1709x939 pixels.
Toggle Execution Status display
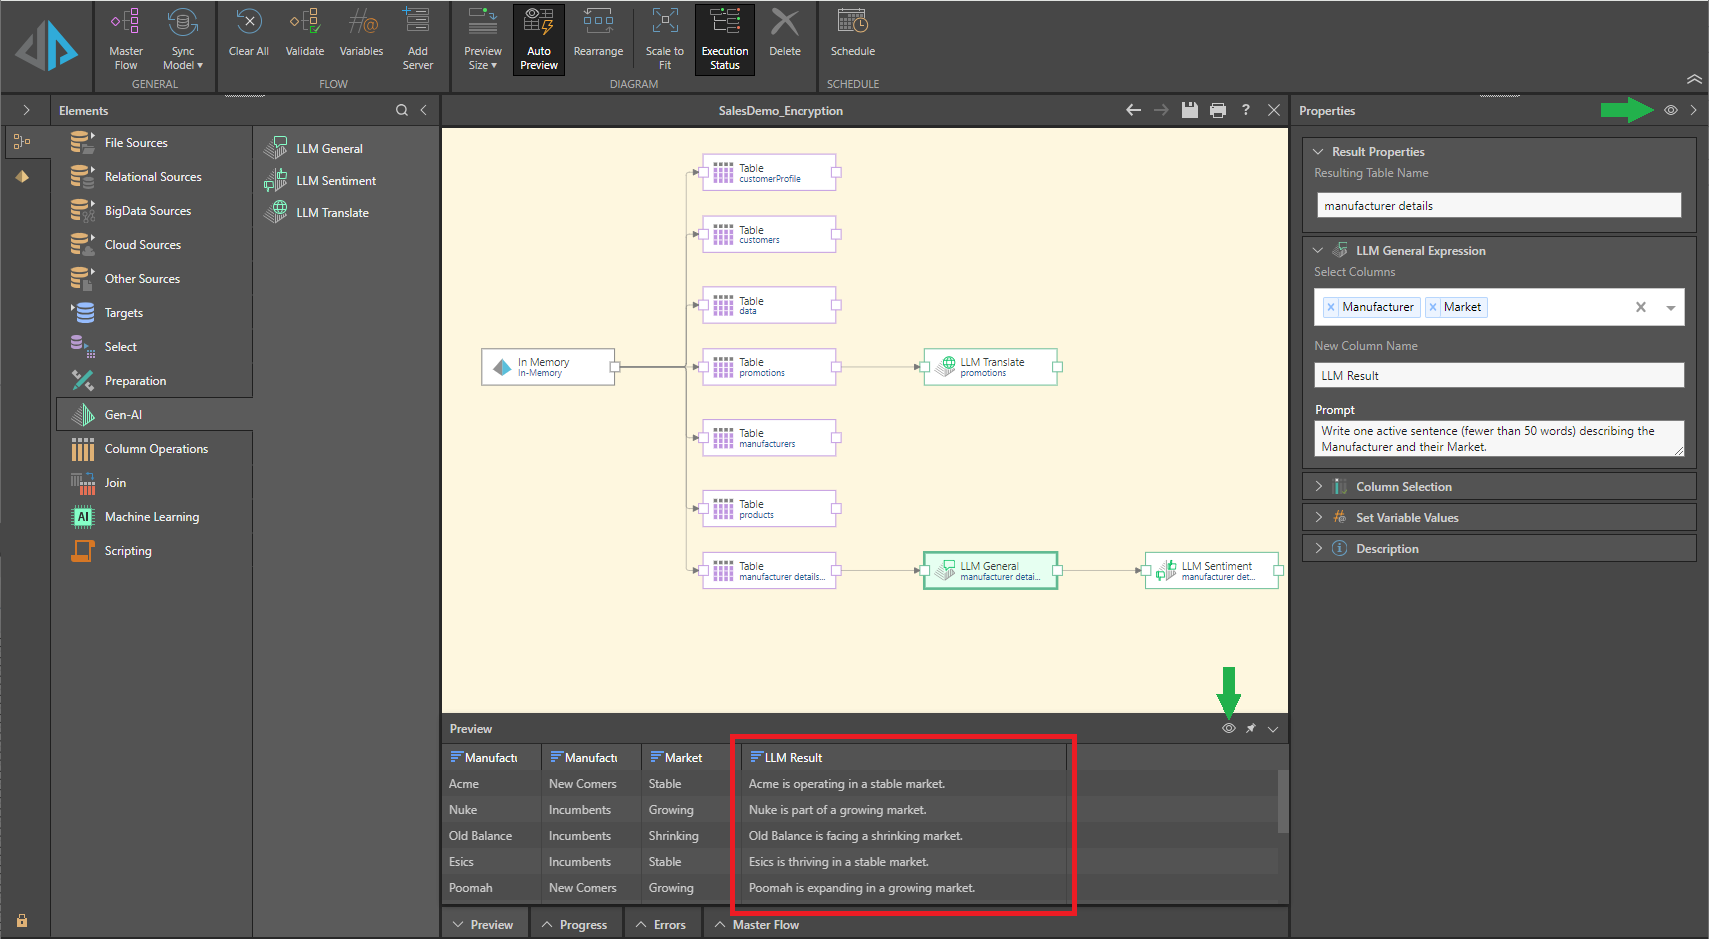coord(725,39)
